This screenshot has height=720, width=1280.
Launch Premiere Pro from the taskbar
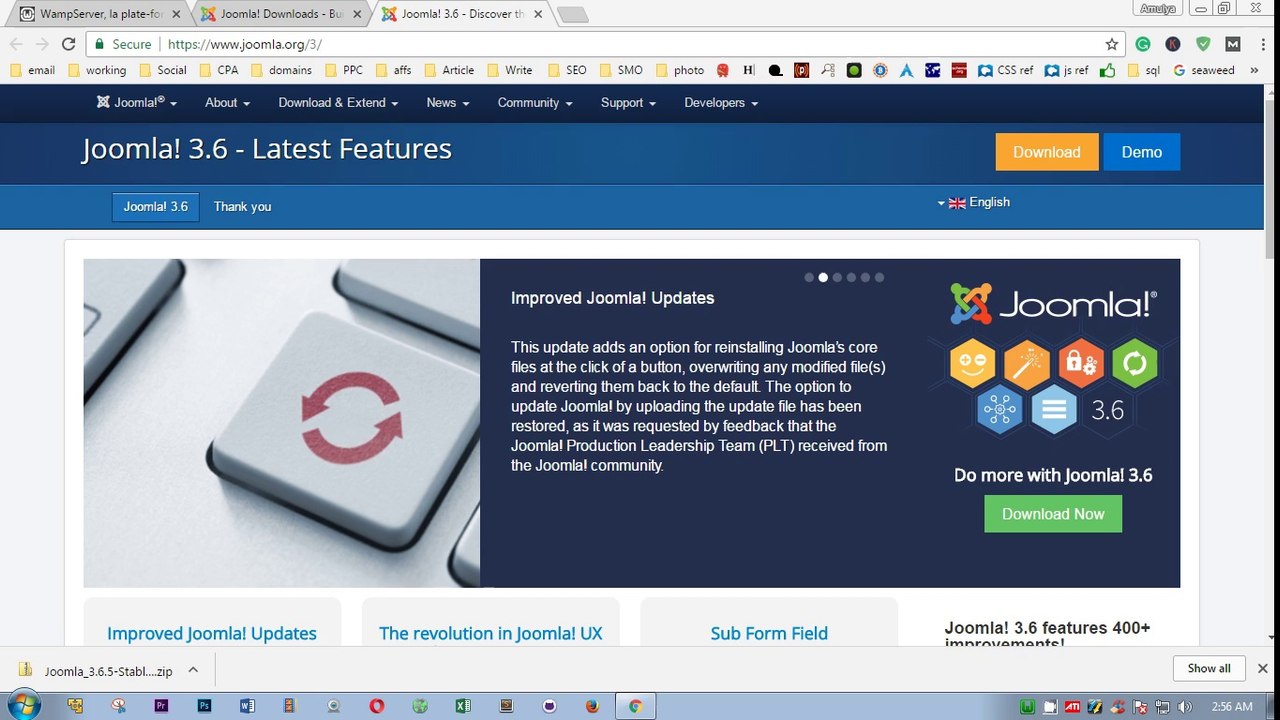point(161,705)
